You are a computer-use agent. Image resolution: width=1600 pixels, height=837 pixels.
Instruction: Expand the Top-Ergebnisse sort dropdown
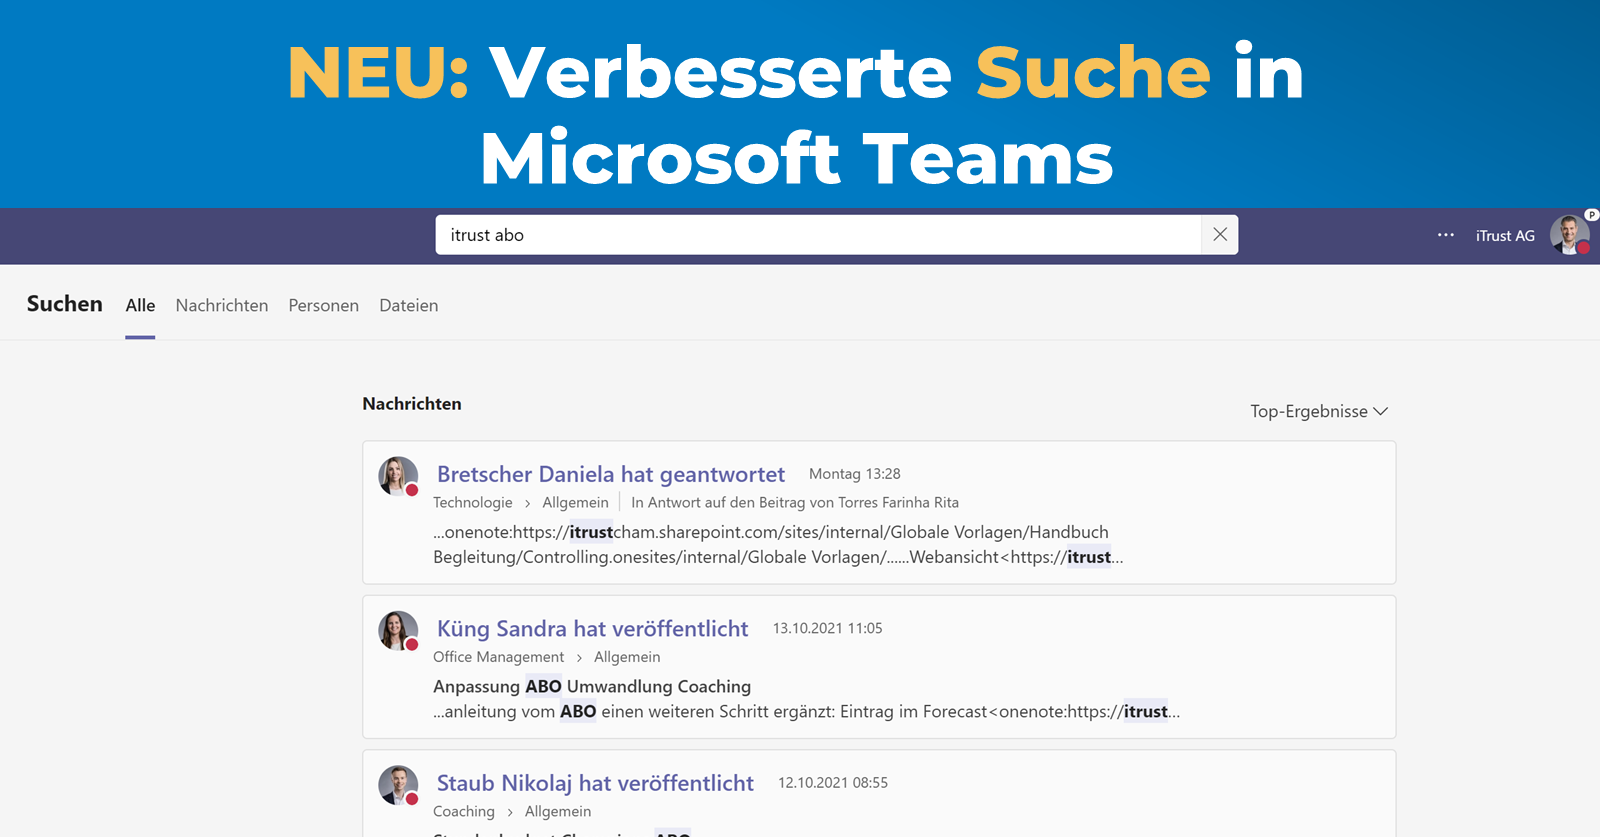coord(1319,411)
